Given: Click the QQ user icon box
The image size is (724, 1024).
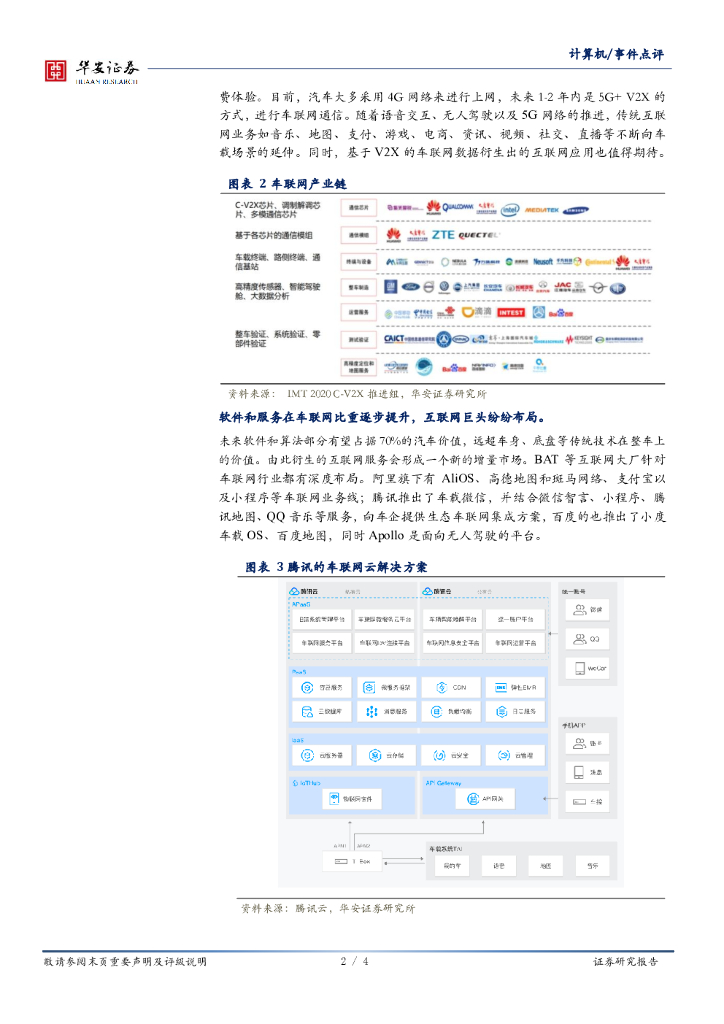Looking at the screenshot, I should [587, 639].
